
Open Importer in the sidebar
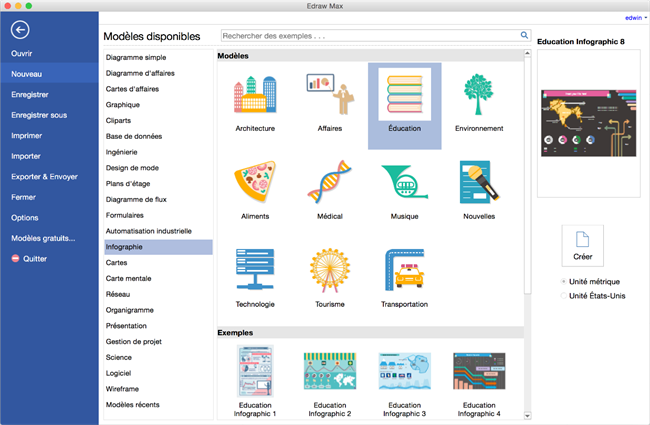(26, 156)
